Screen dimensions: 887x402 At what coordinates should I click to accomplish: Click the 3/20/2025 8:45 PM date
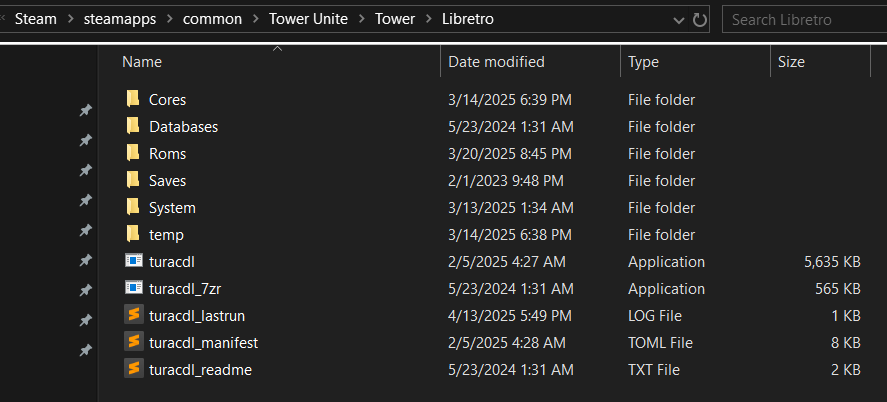click(x=510, y=154)
